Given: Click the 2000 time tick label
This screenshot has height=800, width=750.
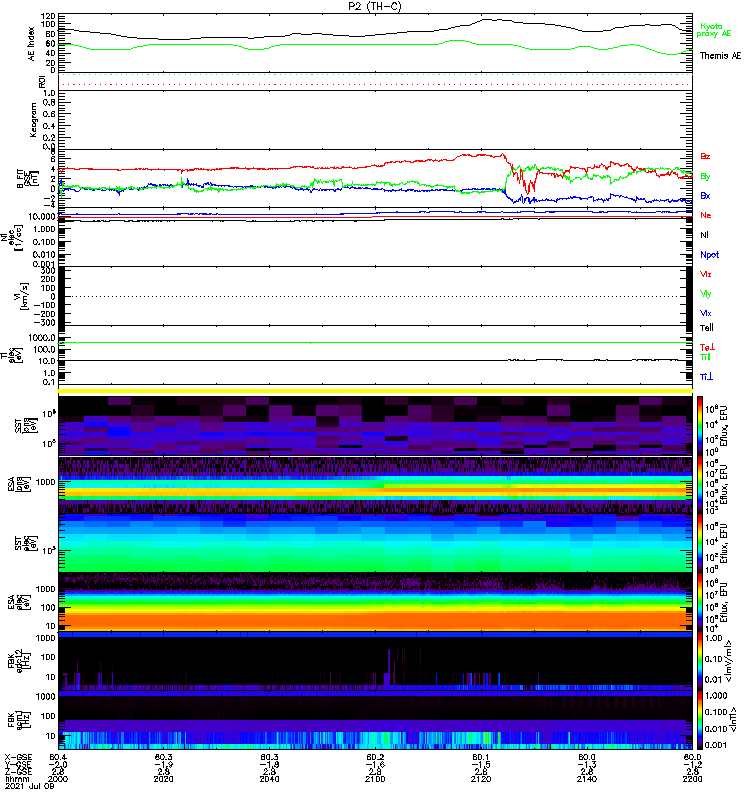Looking at the screenshot, I should pos(58,779).
